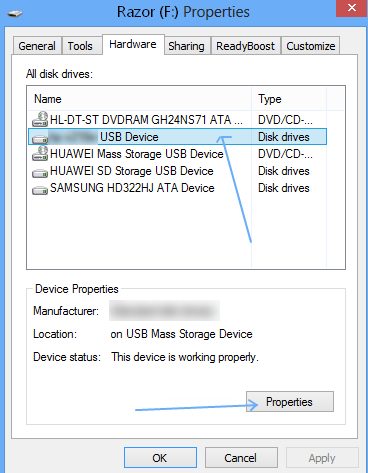Click the HUAWEI SD Storage disk icon
368x473 pixels.
click(40, 172)
